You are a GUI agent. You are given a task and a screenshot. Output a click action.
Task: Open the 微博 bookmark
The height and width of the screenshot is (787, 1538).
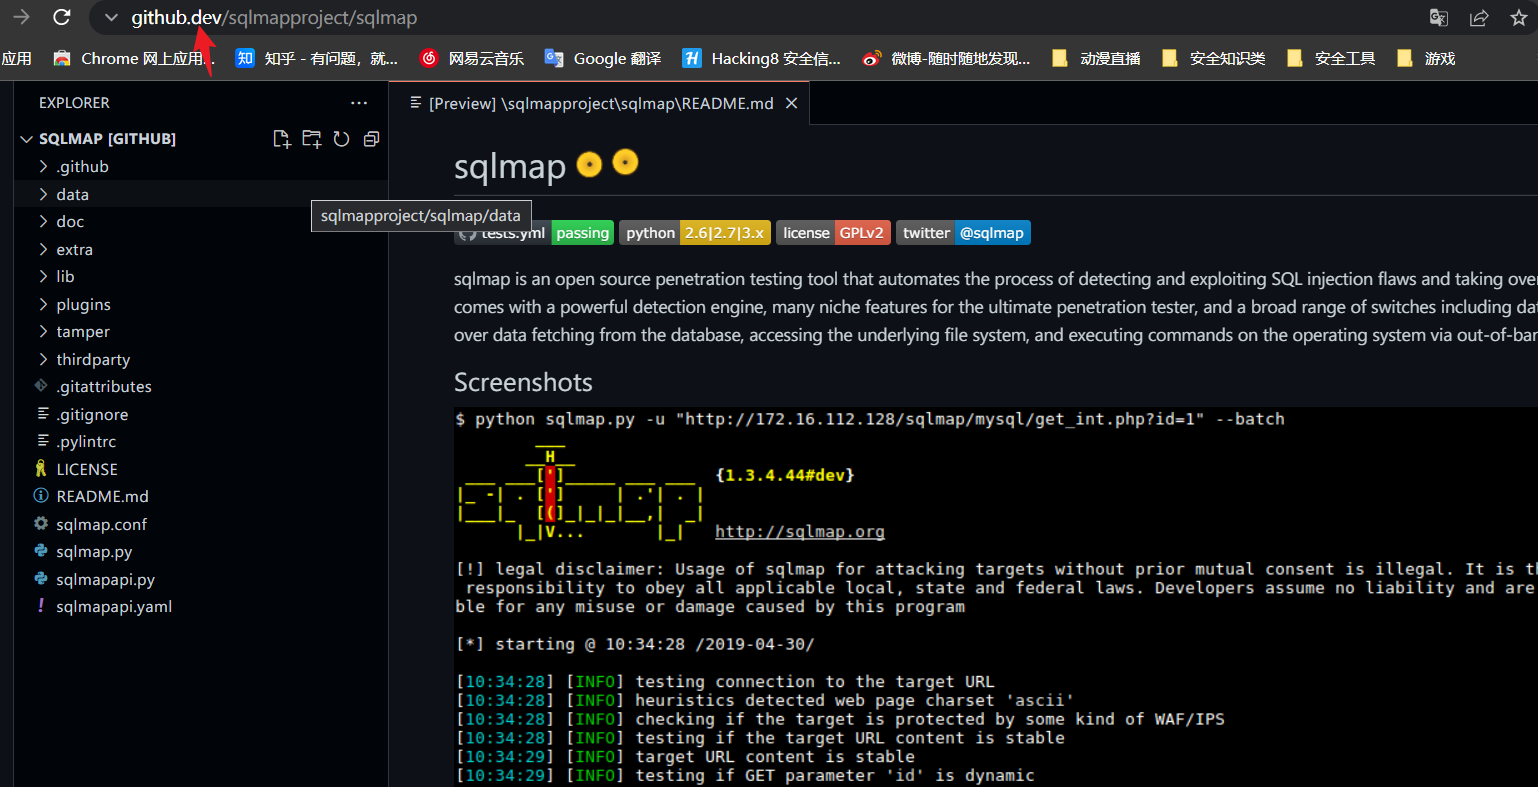[x=946, y=59]
